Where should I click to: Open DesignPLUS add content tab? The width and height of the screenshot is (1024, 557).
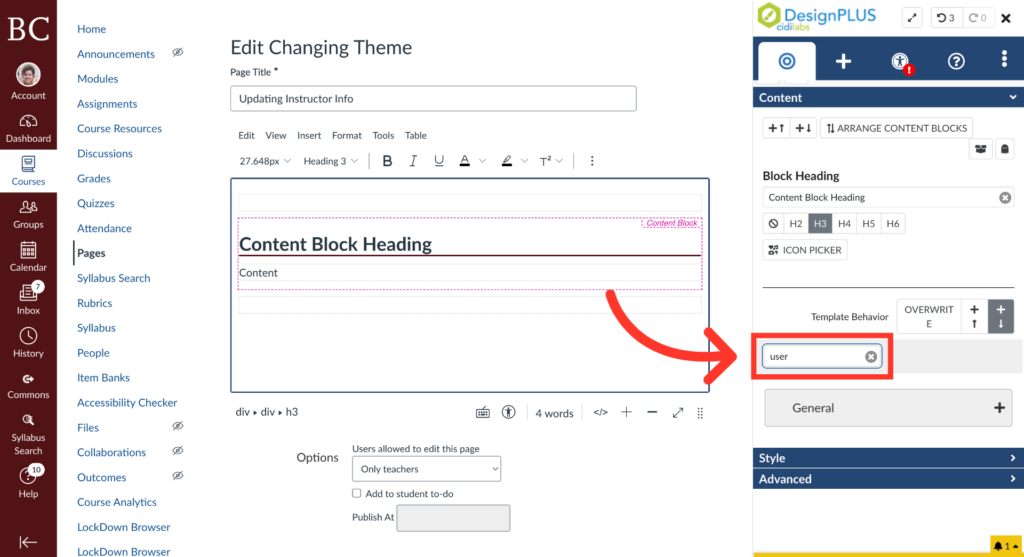pos(843,61)
